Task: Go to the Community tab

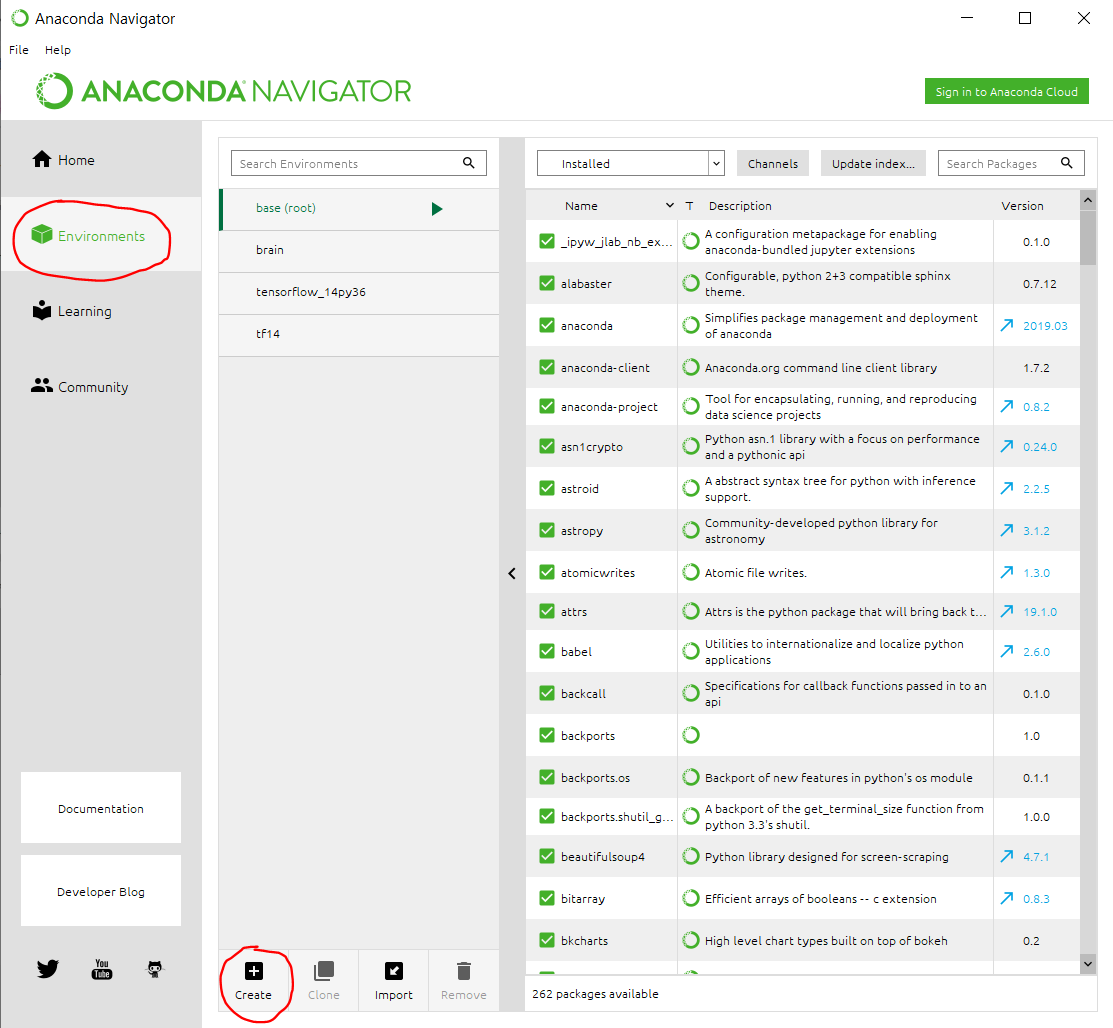Action: point(102,386)
